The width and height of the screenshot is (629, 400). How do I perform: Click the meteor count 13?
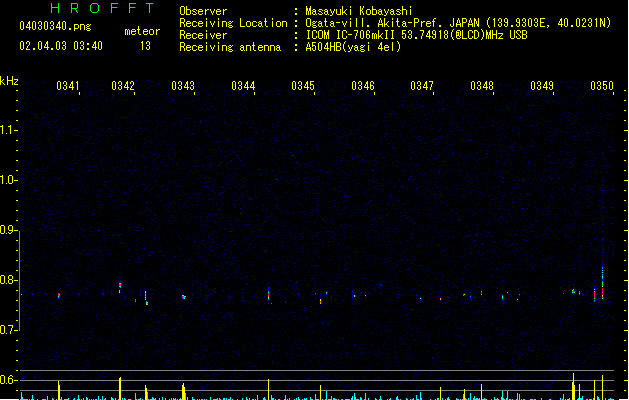(145, 46)
